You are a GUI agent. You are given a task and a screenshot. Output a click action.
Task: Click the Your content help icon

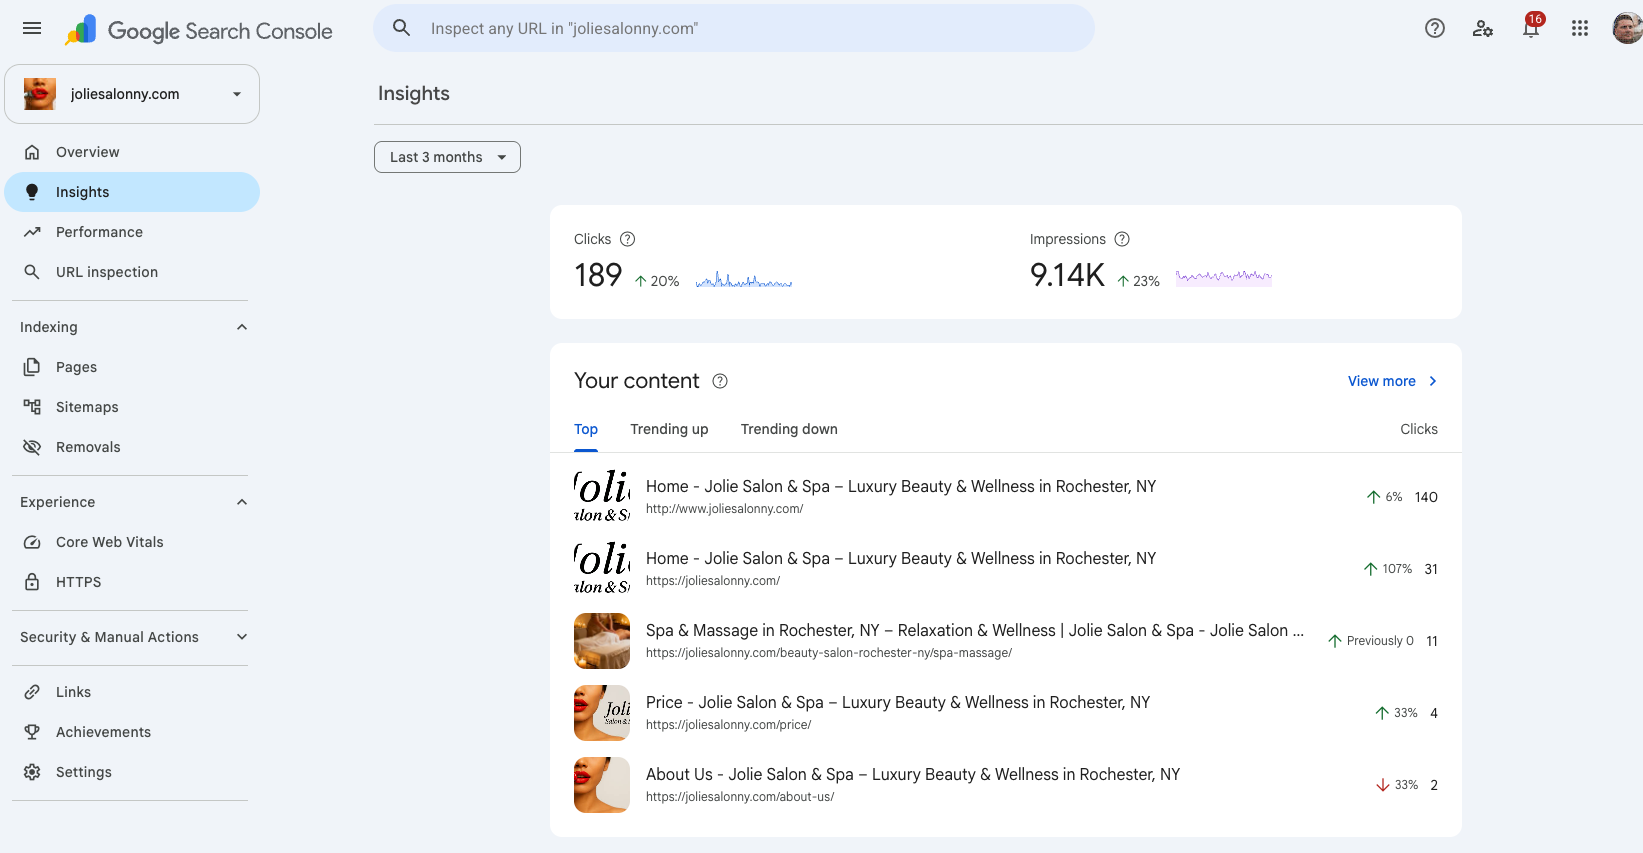coord(720,381)
